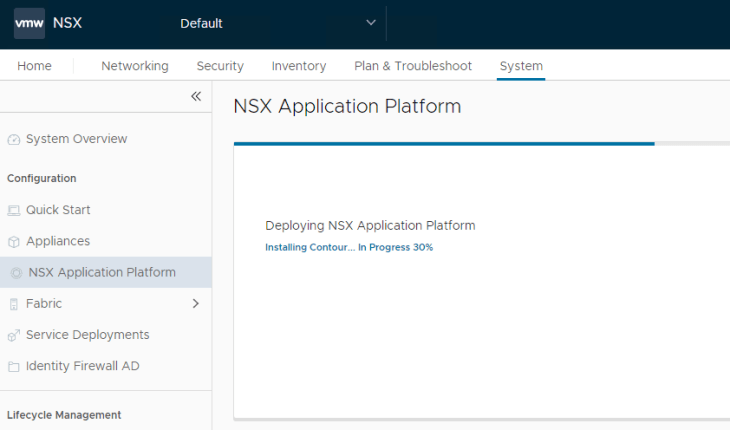Image resolution: width=730 pixels, height=430 pixels.
Task: Click the Configuration section label
Action: [41, 178]
